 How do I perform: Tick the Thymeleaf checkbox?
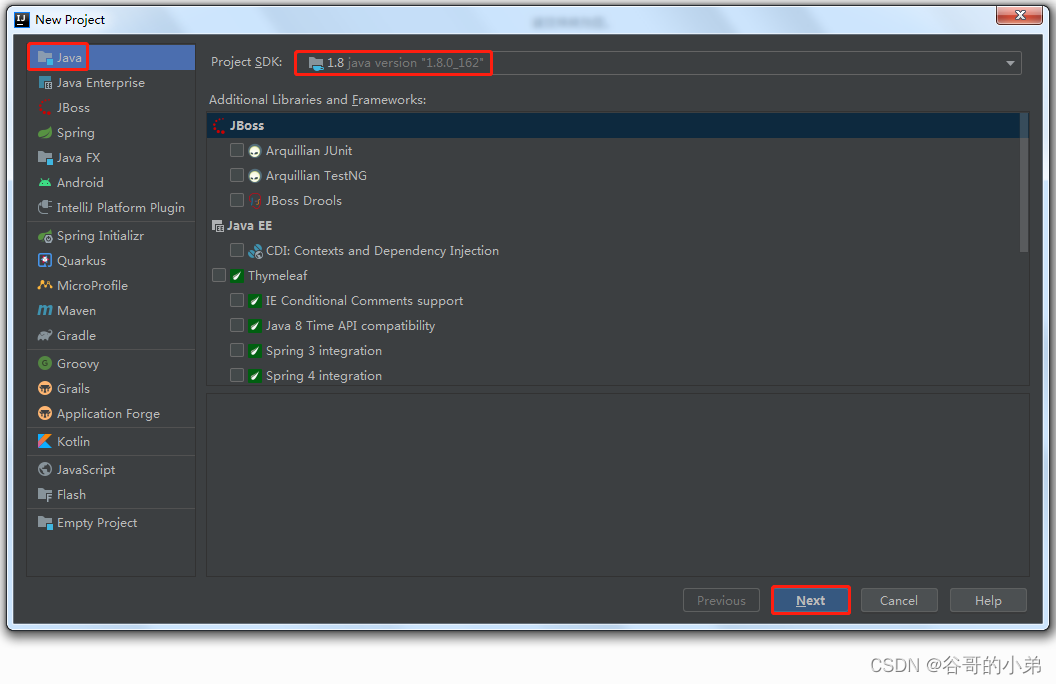coord(219,275)
